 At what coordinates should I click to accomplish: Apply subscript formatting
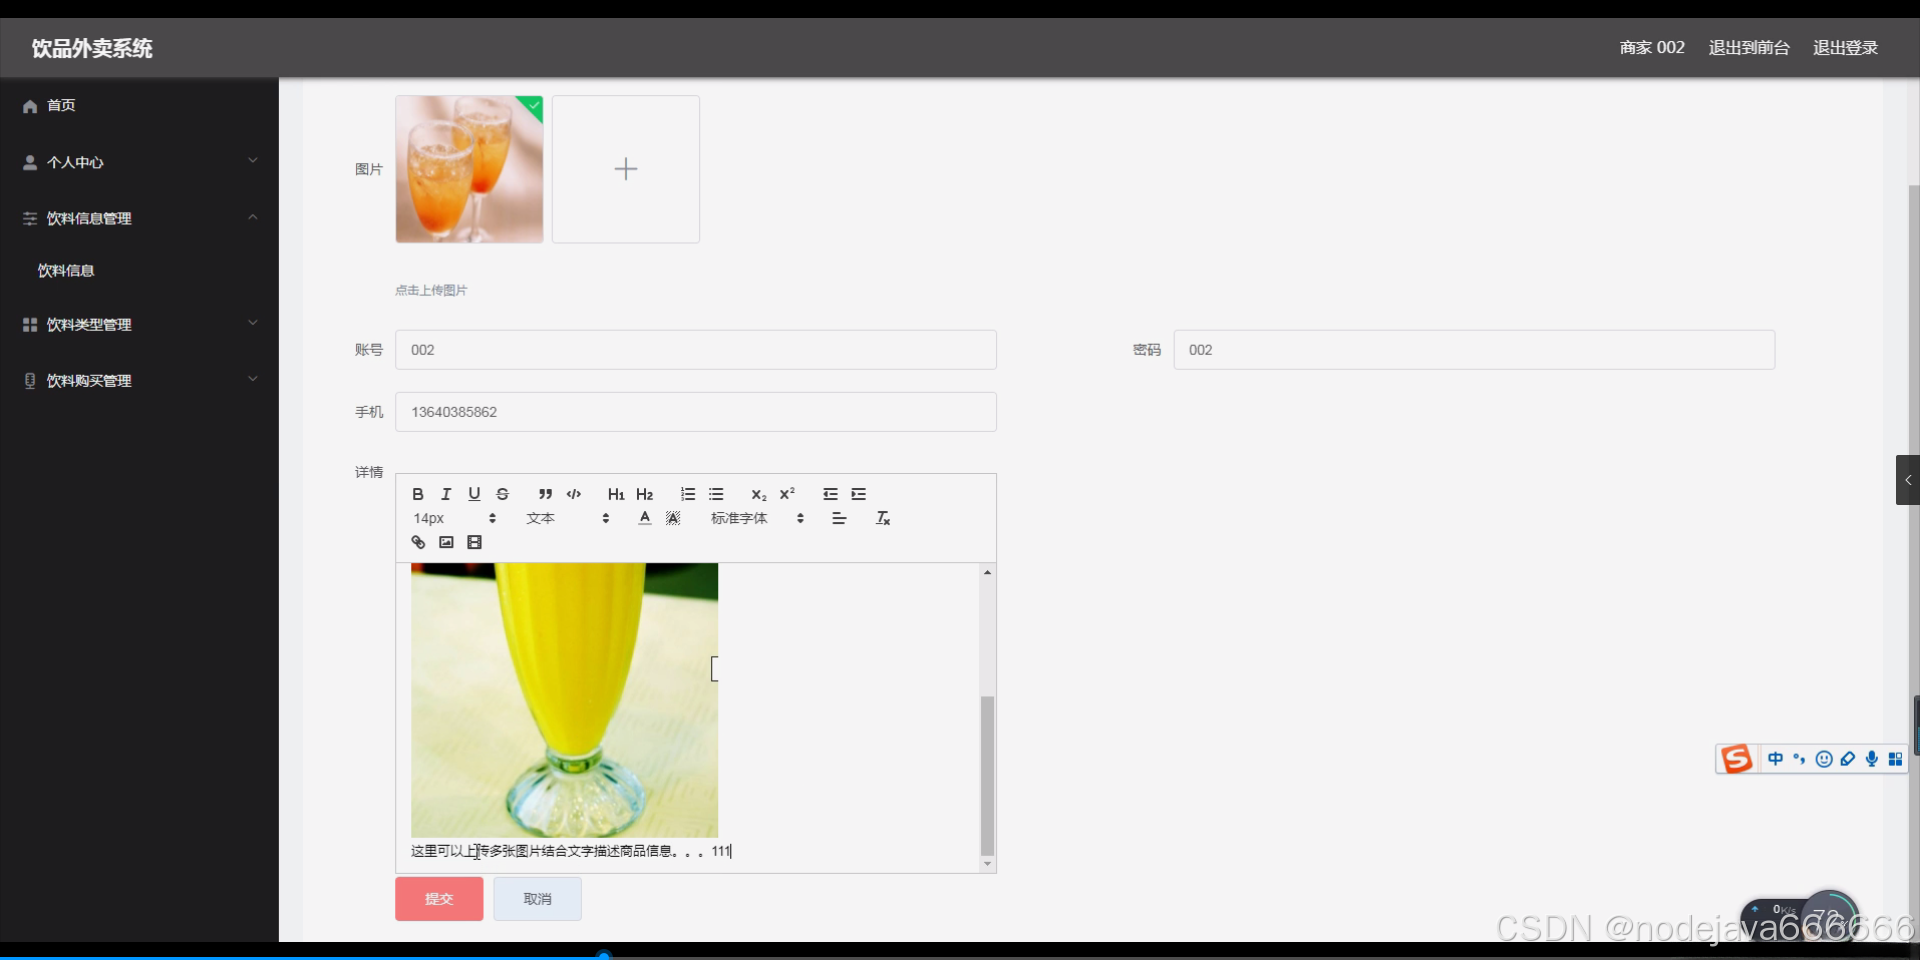tap(759, 494)
